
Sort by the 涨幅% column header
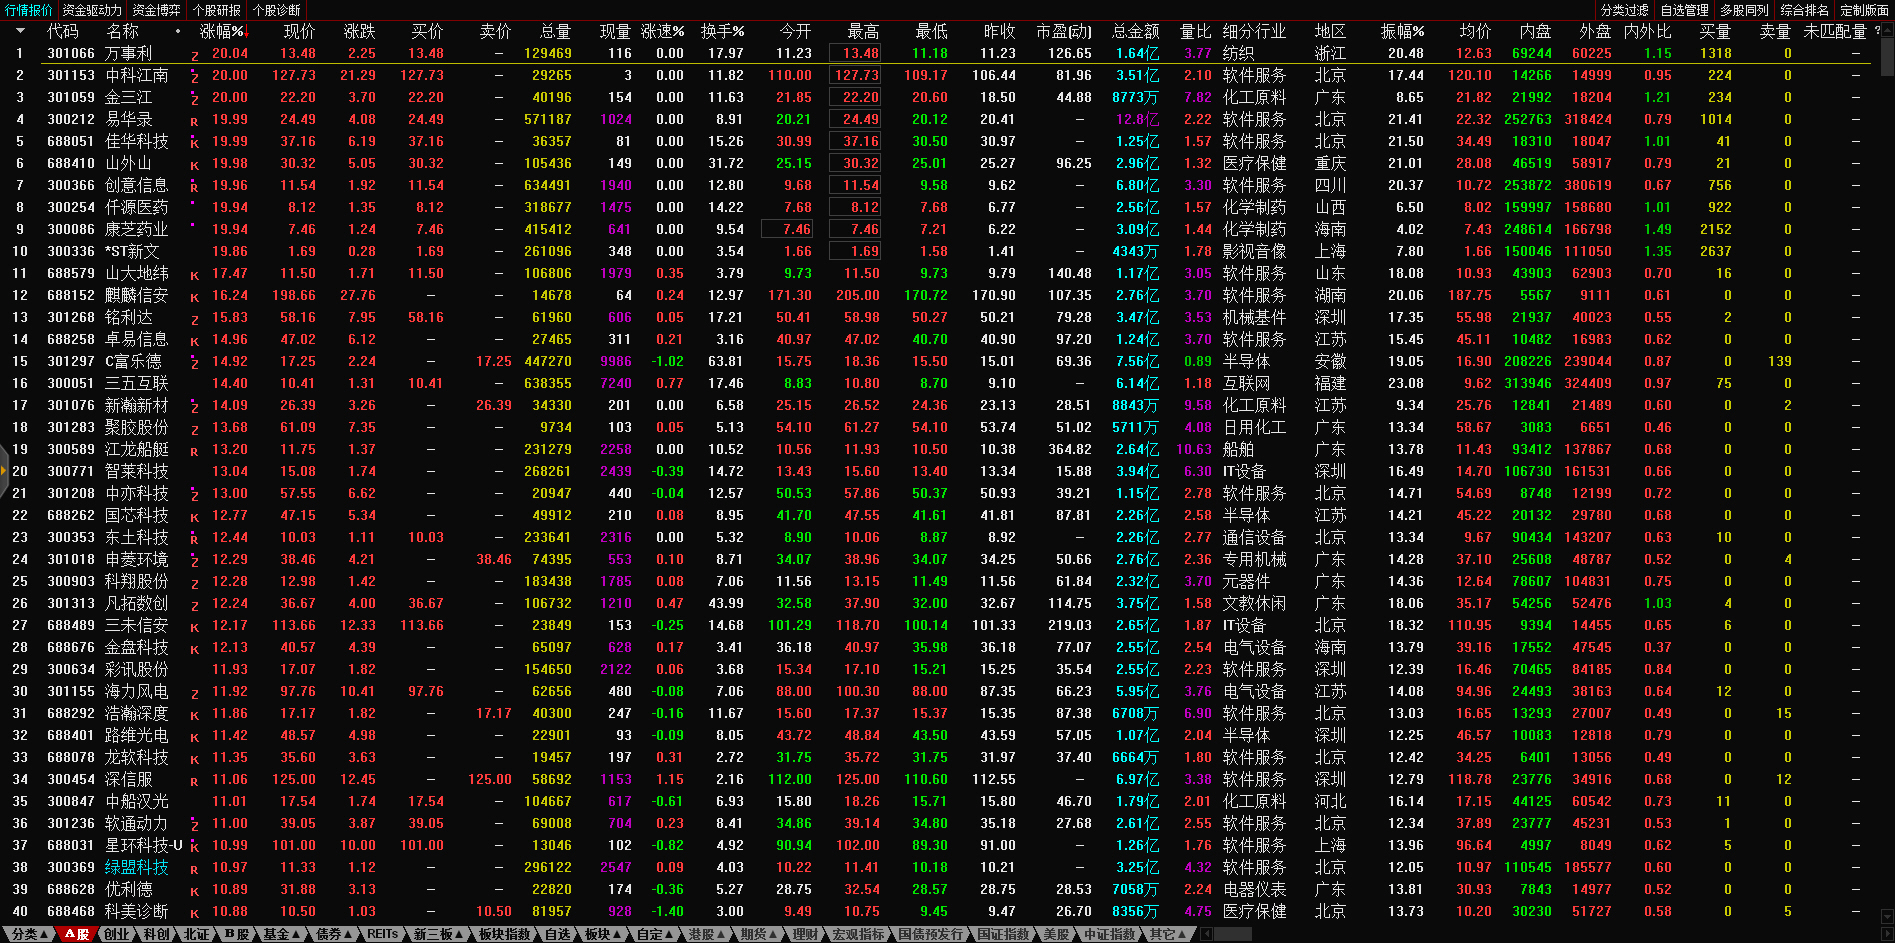222,32
